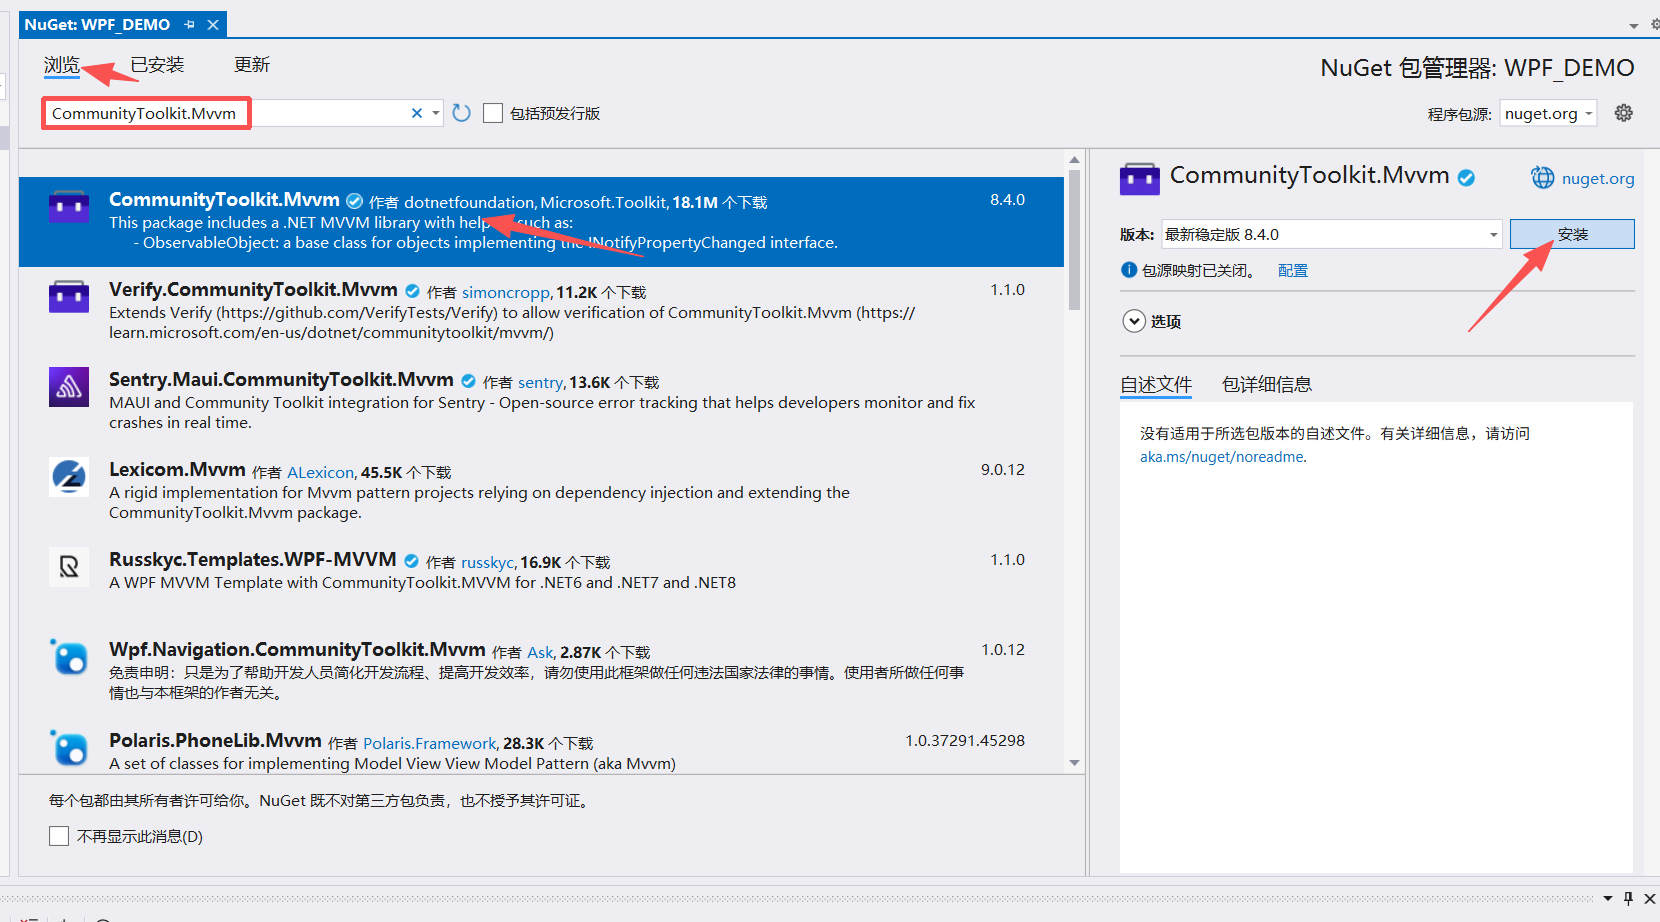The image size is (1660, 922).
Task: Open the ALexicon author link
Action: [x=320, y=472]
